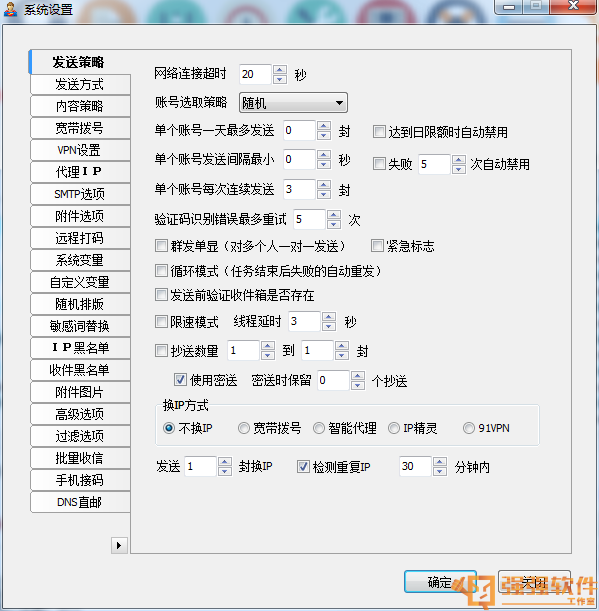Uncheck the 使用密送 checkbox
Screen dimensions: 599x611
180,380
